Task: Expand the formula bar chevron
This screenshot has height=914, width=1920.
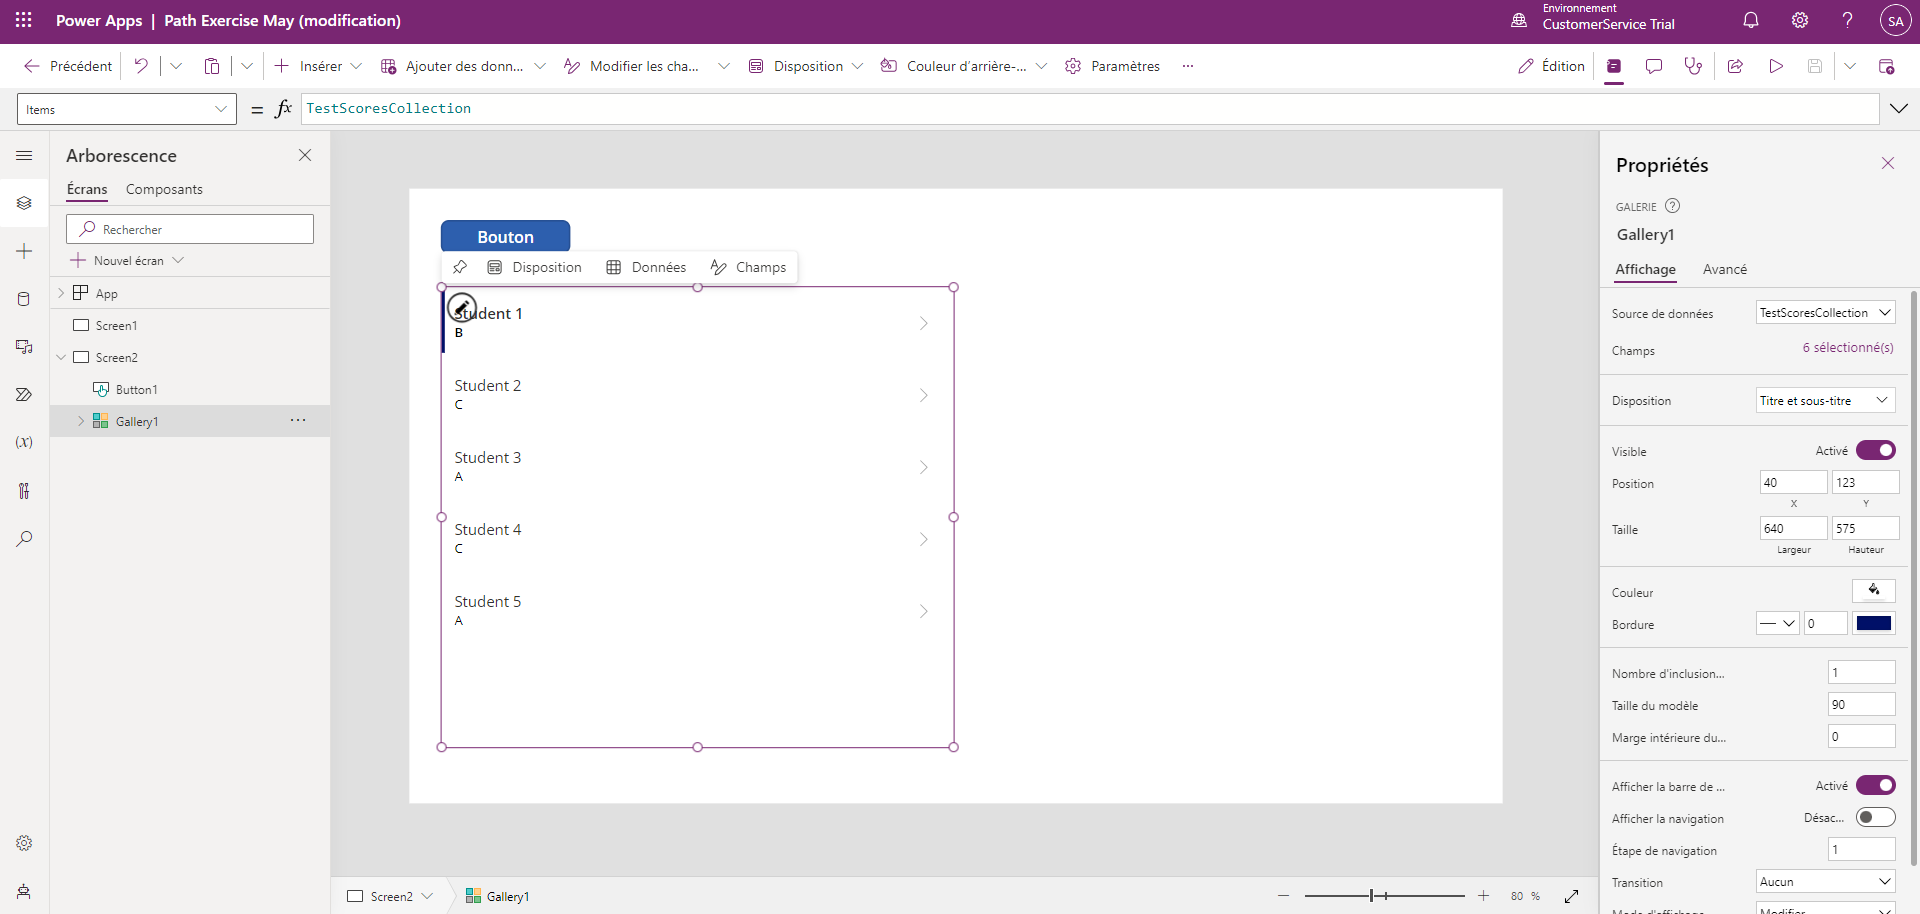Action: pos(1898,109)
